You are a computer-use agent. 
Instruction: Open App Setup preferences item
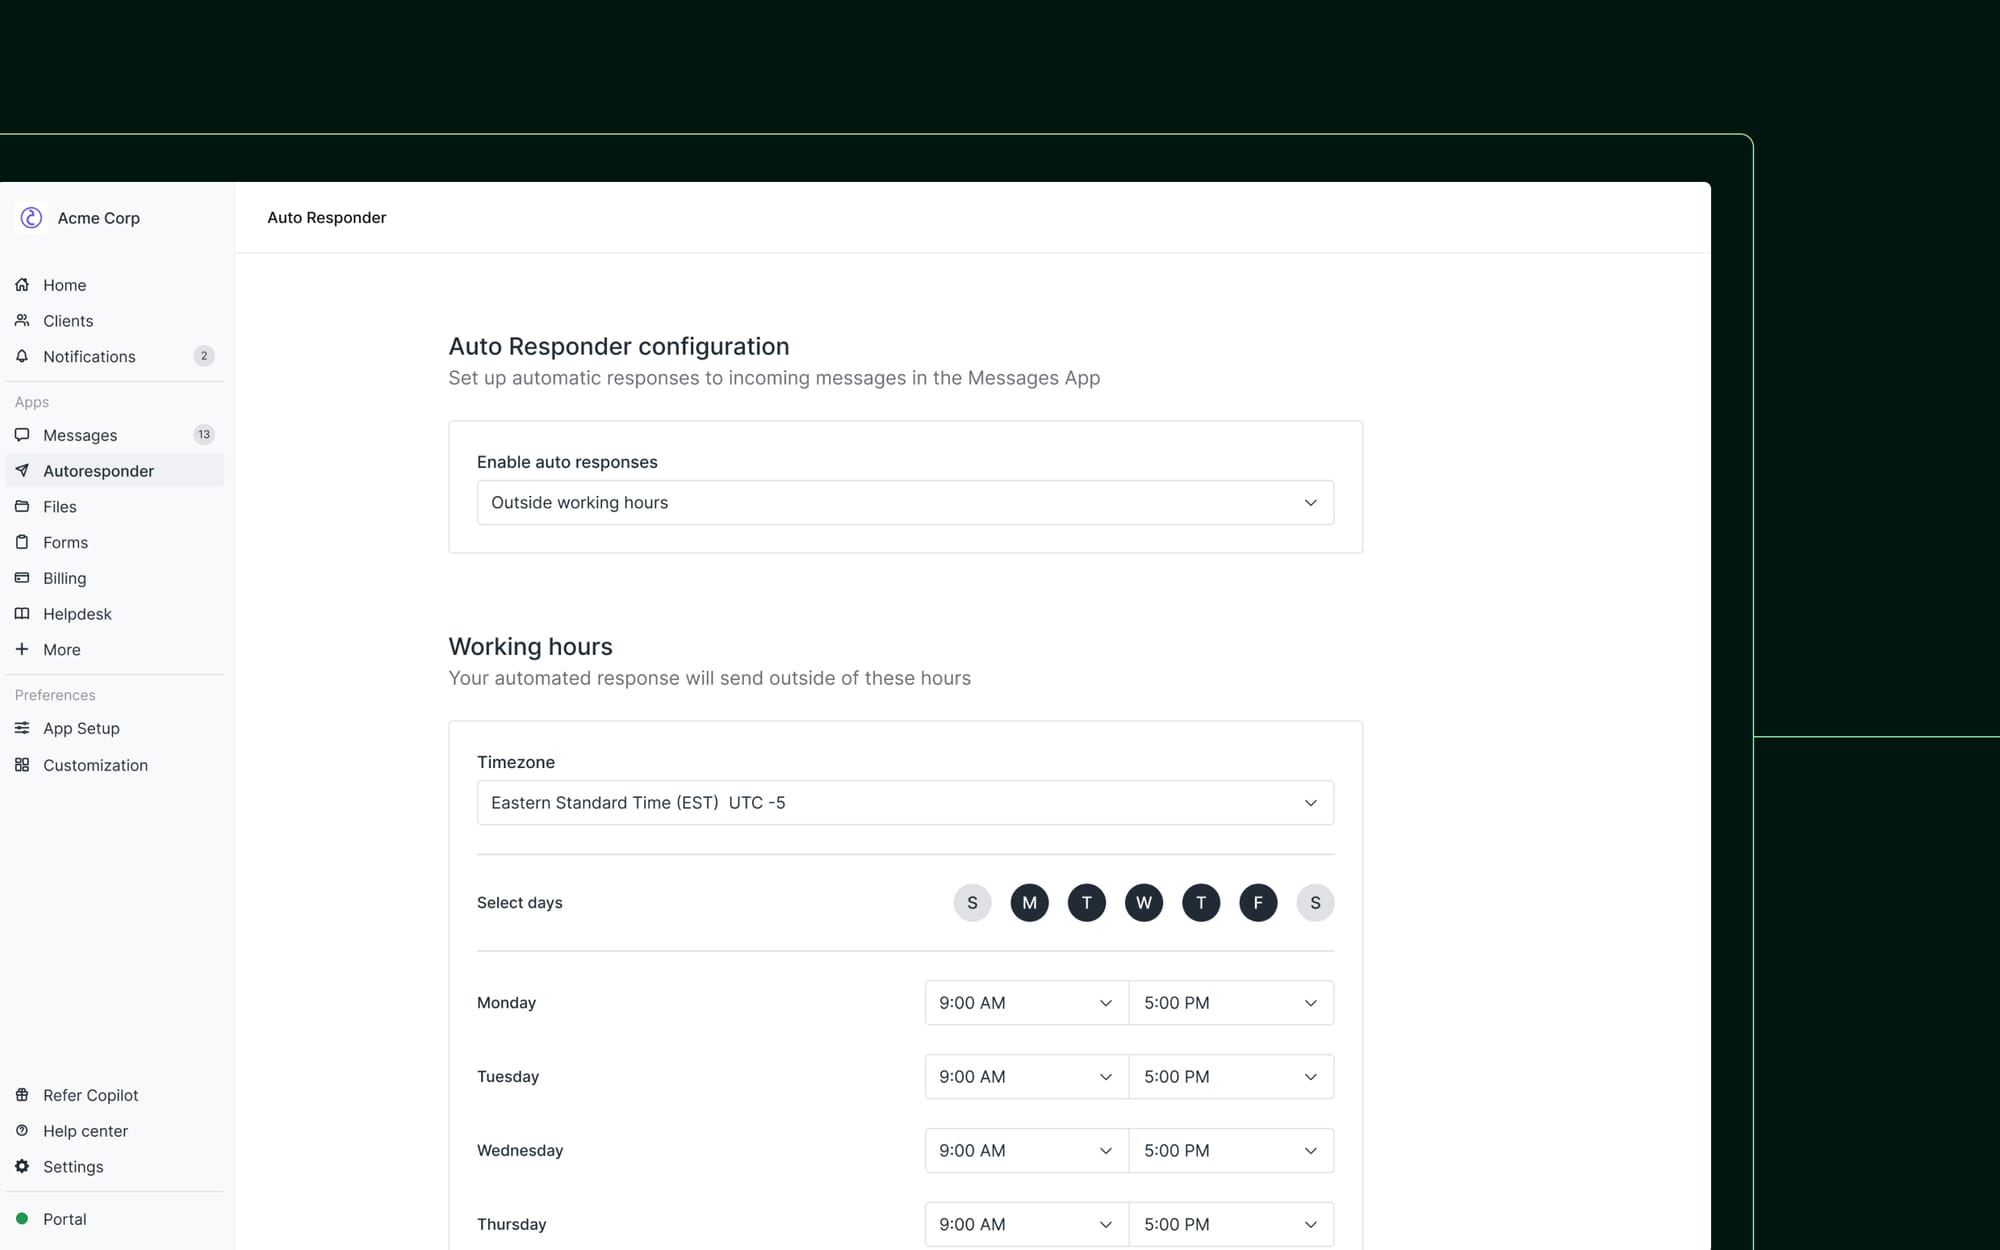(81, 729)
